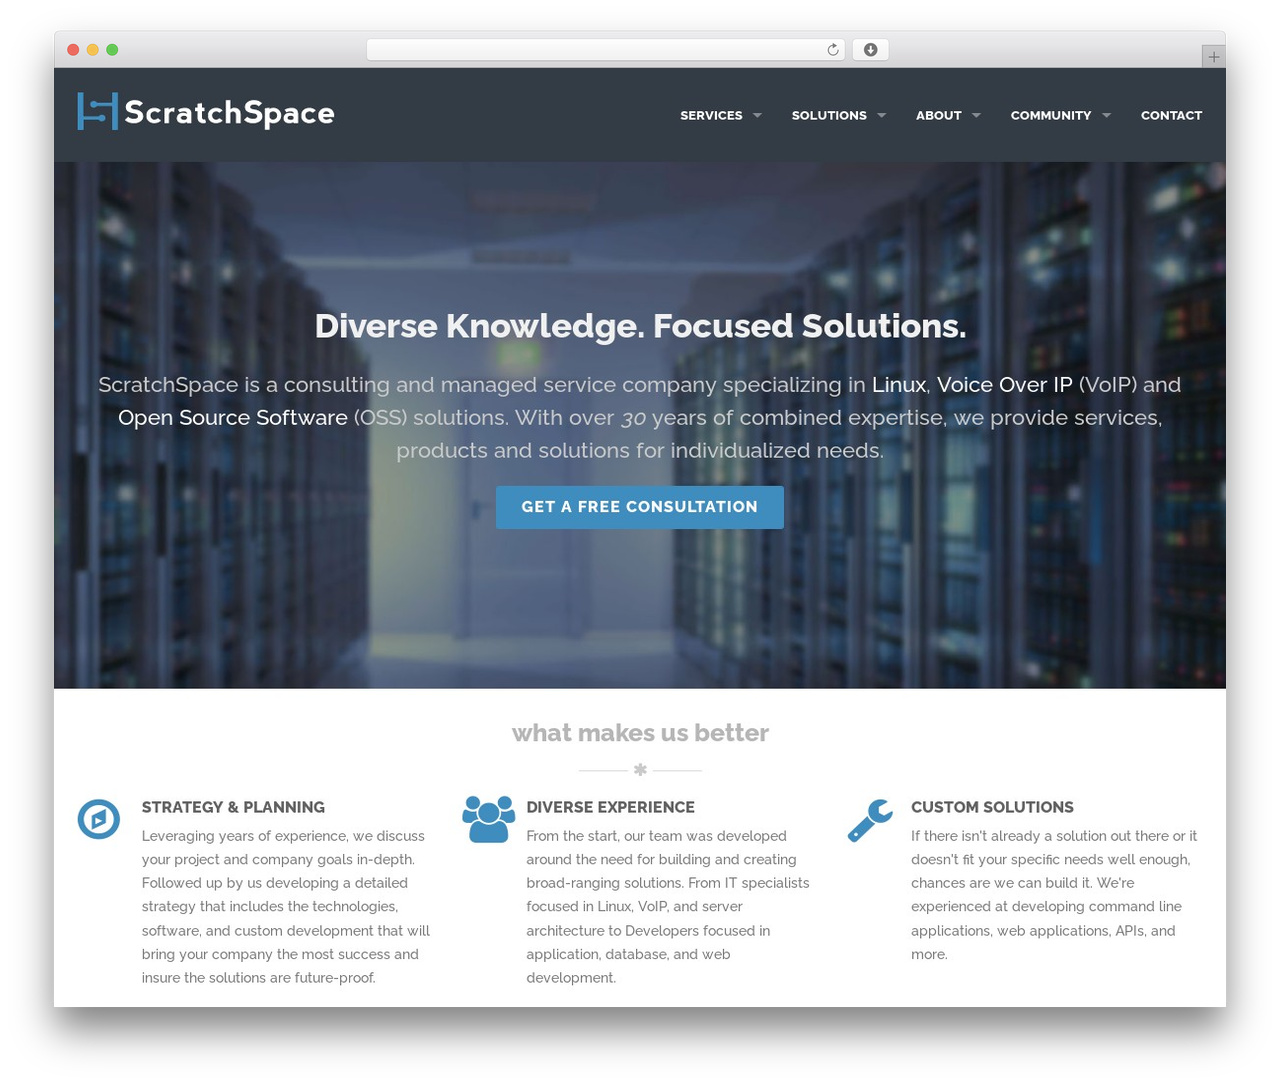Click the 'Diverse Knowledge. Focused Solutions.' headline
Viewport: 1280px width, 1084px height.
pos(640,326)
